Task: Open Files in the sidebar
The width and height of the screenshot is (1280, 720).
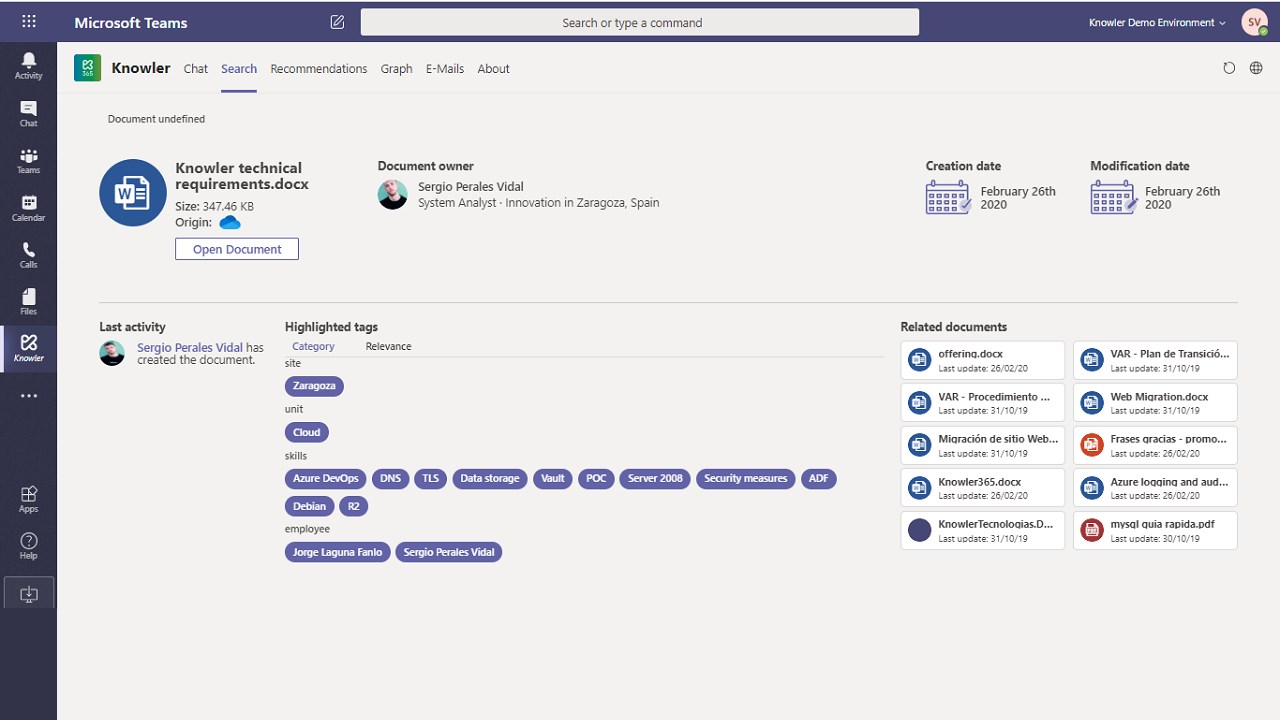Action: (x=28, y=302)
